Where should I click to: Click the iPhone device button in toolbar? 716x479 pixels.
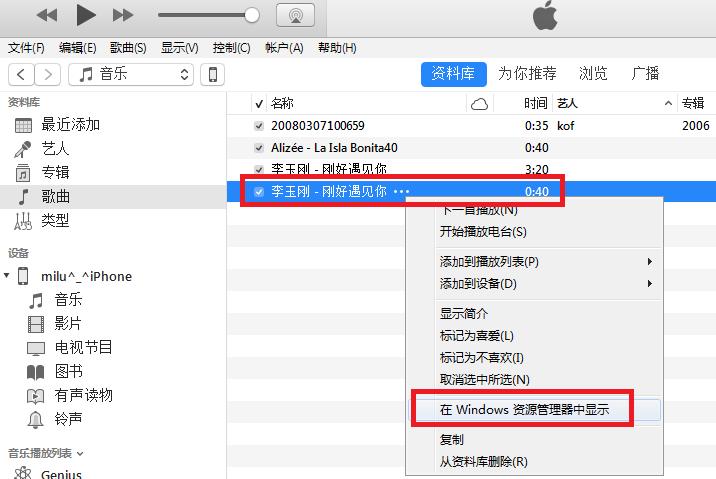click(212, 74)
